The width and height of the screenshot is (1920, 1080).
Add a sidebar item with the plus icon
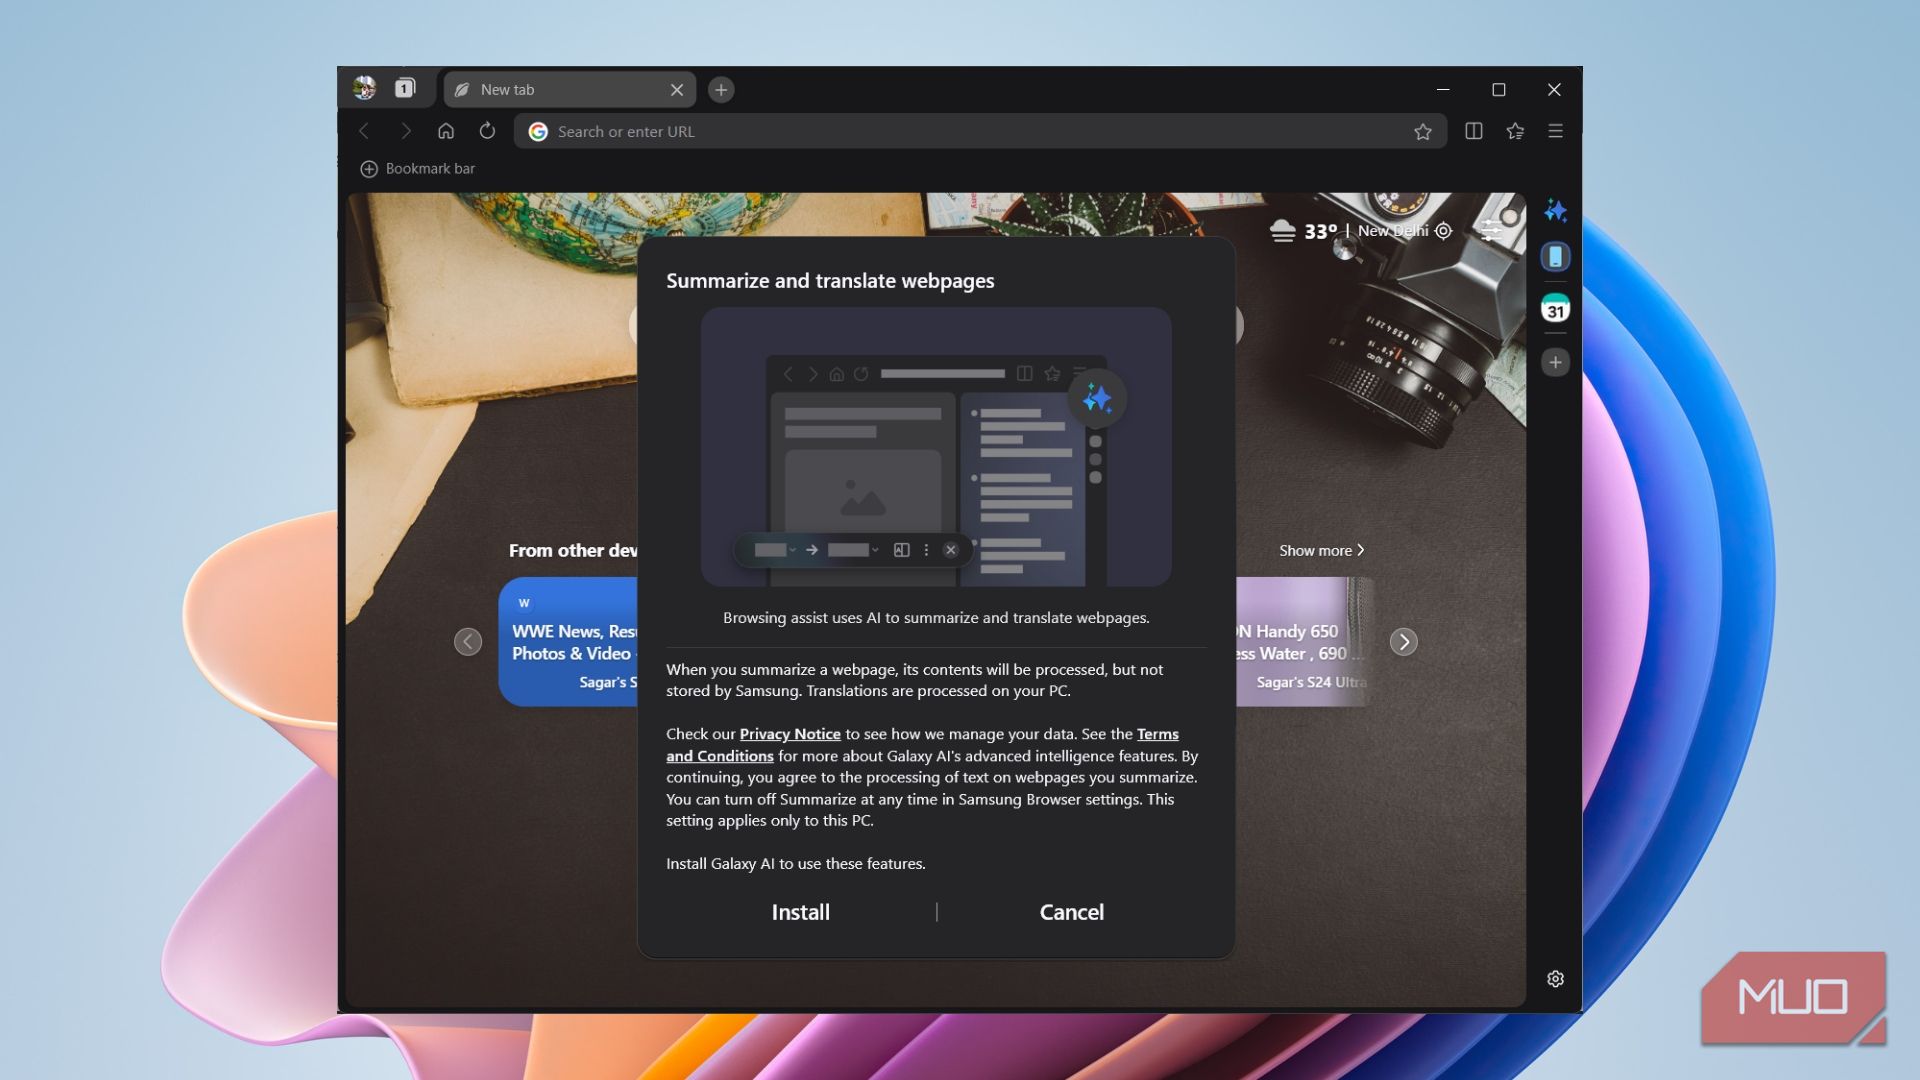pyautogui.click(x=1555, y=362)
